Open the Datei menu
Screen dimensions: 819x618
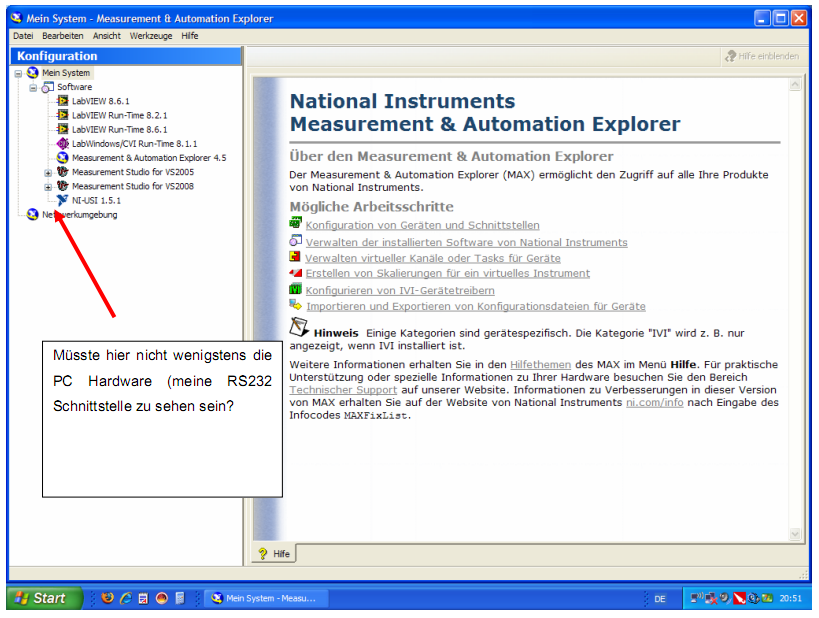(x=23, y=36)
